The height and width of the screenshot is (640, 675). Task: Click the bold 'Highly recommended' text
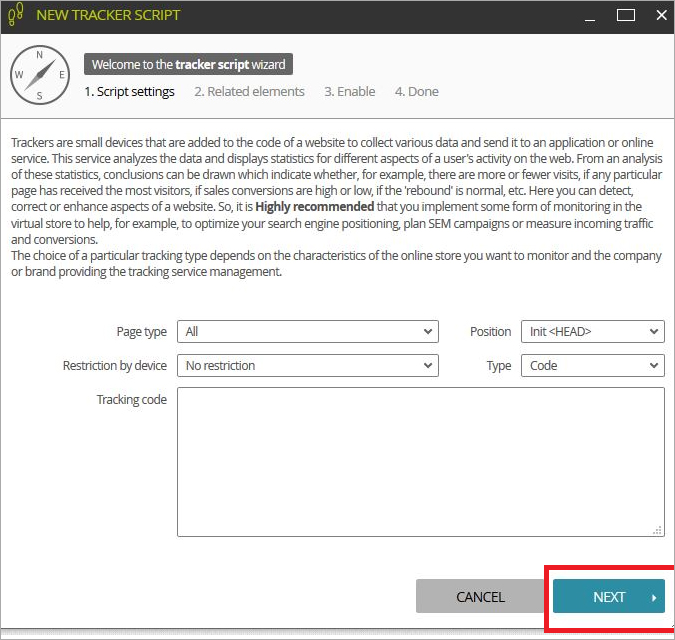pos(312,206)
